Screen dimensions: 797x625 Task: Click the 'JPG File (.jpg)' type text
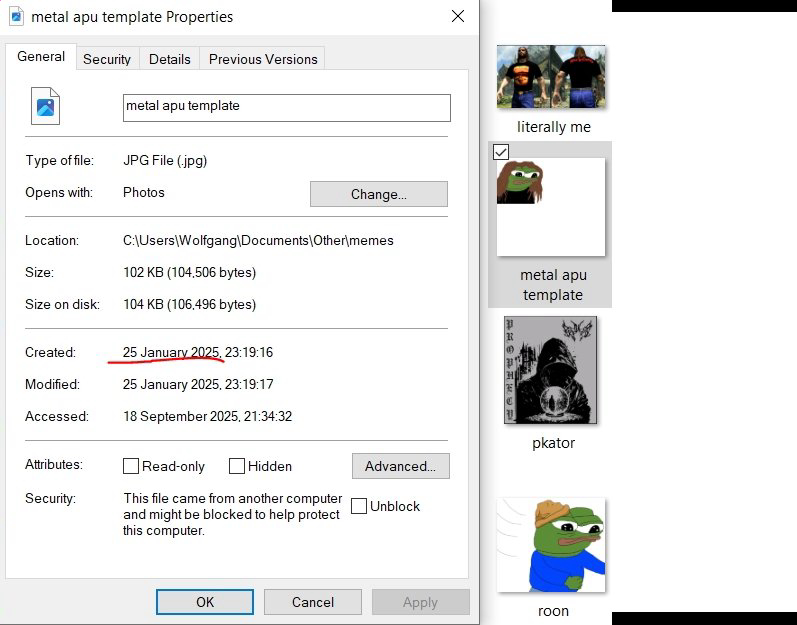(165, 161)
